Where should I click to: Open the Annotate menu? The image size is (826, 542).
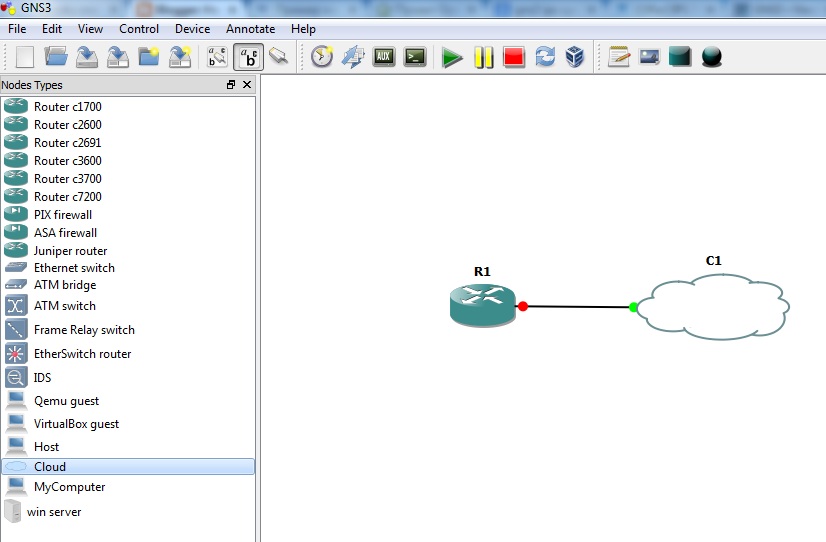[250, 29]
